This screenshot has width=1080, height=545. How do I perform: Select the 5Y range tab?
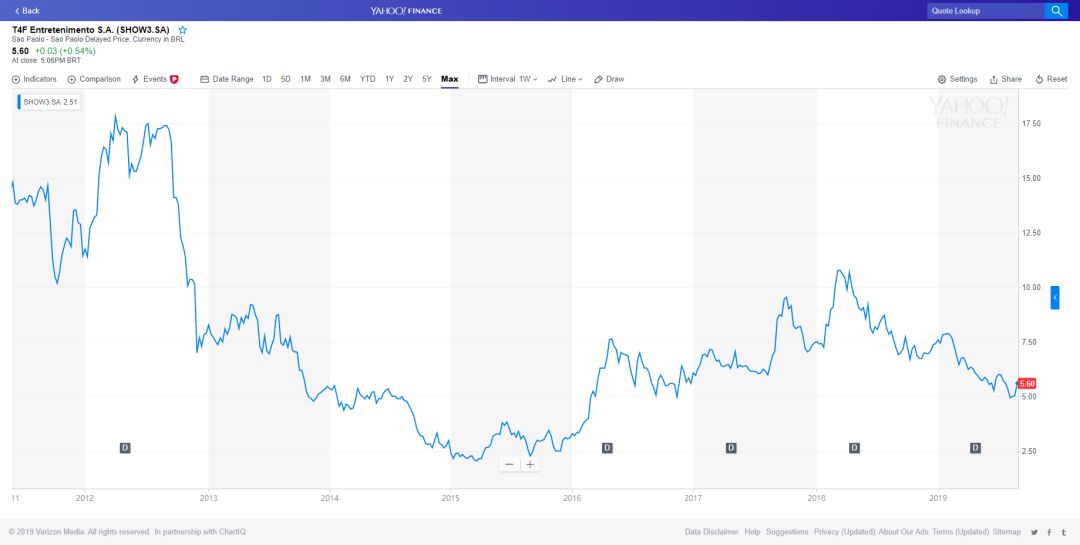[427, 79]
